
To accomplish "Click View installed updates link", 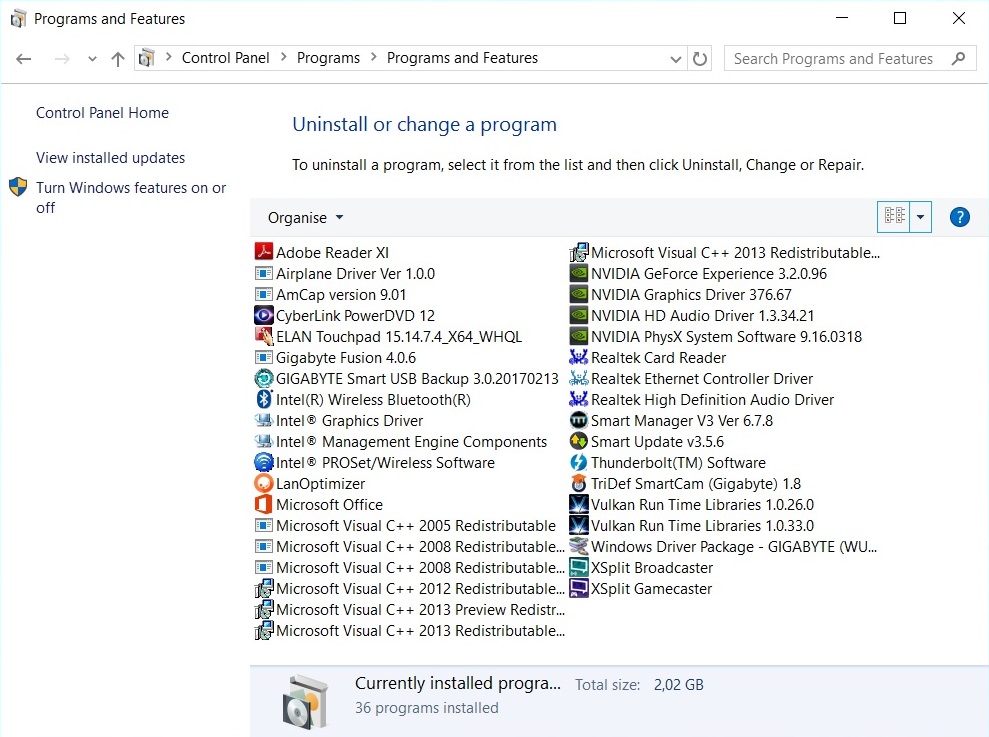I will 110,158.
